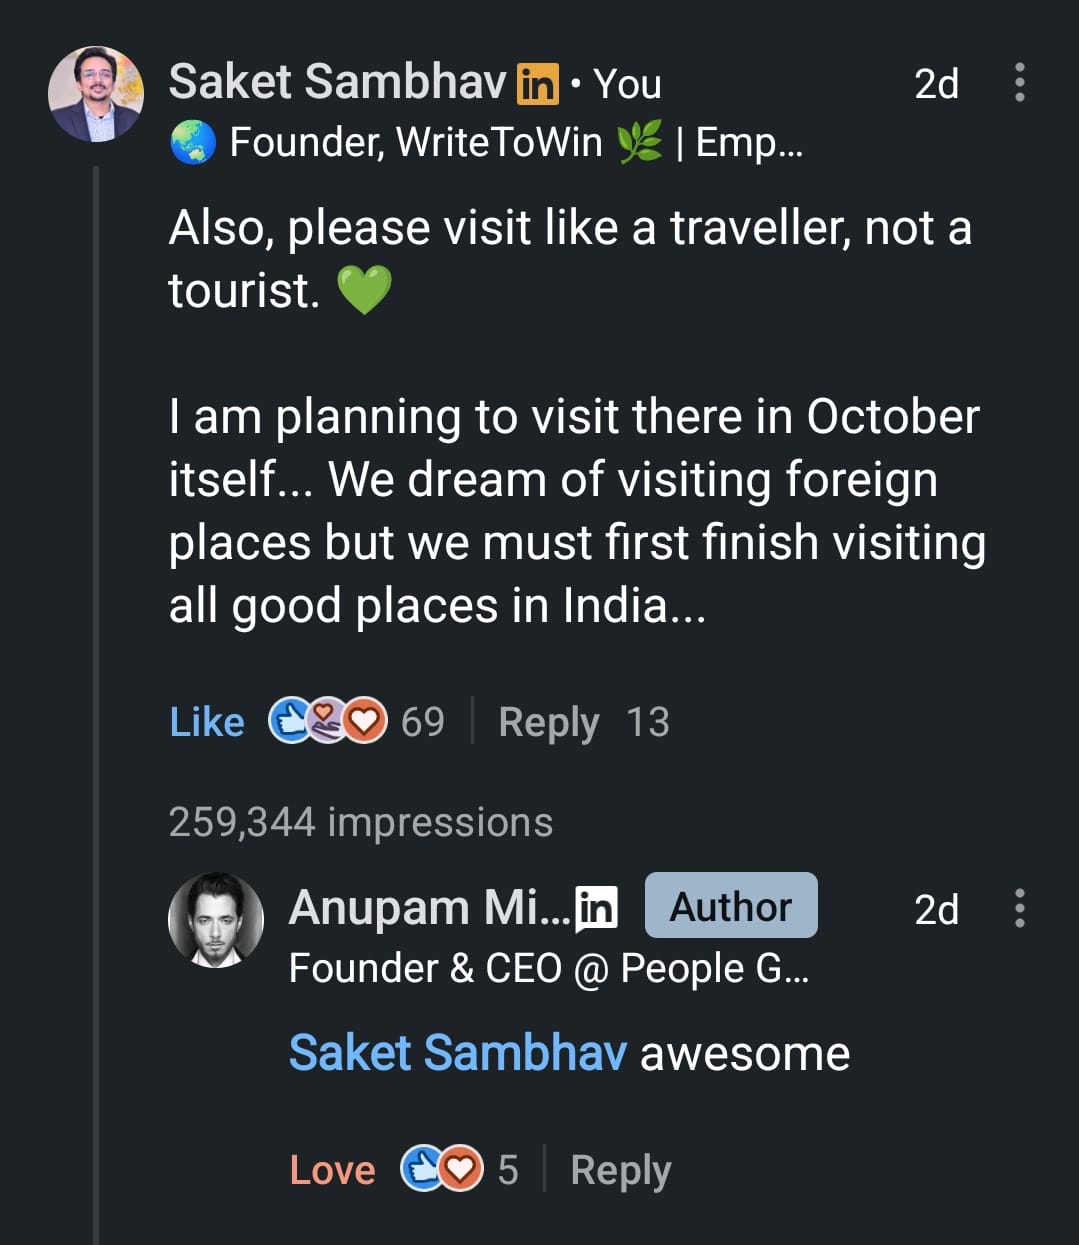Click the globe emoji in Saket's headline

(x=193, y=143)
